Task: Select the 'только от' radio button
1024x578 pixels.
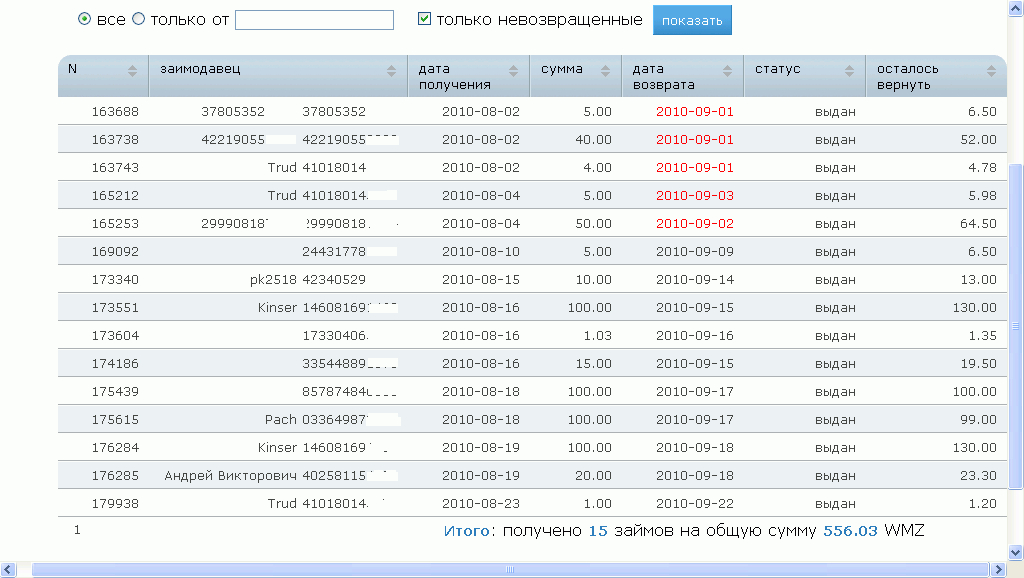Action: tap(139, 19)
